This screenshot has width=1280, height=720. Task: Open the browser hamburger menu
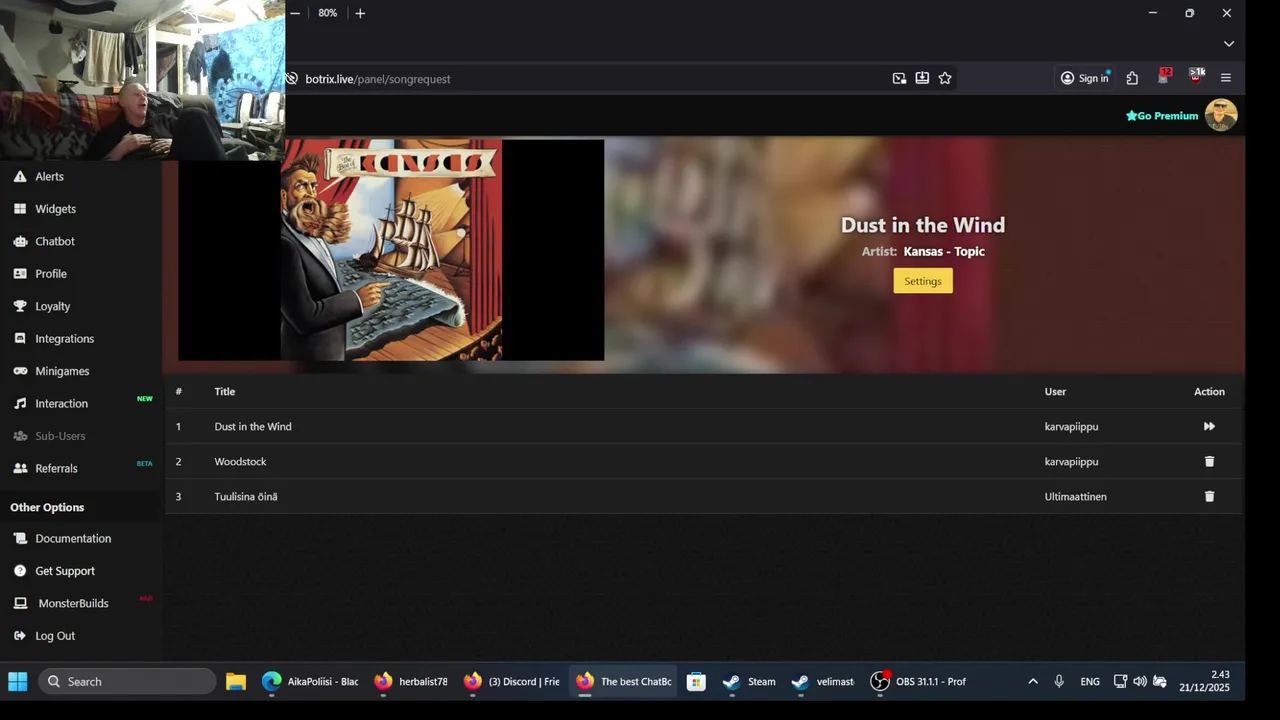tap(1226, 78)
